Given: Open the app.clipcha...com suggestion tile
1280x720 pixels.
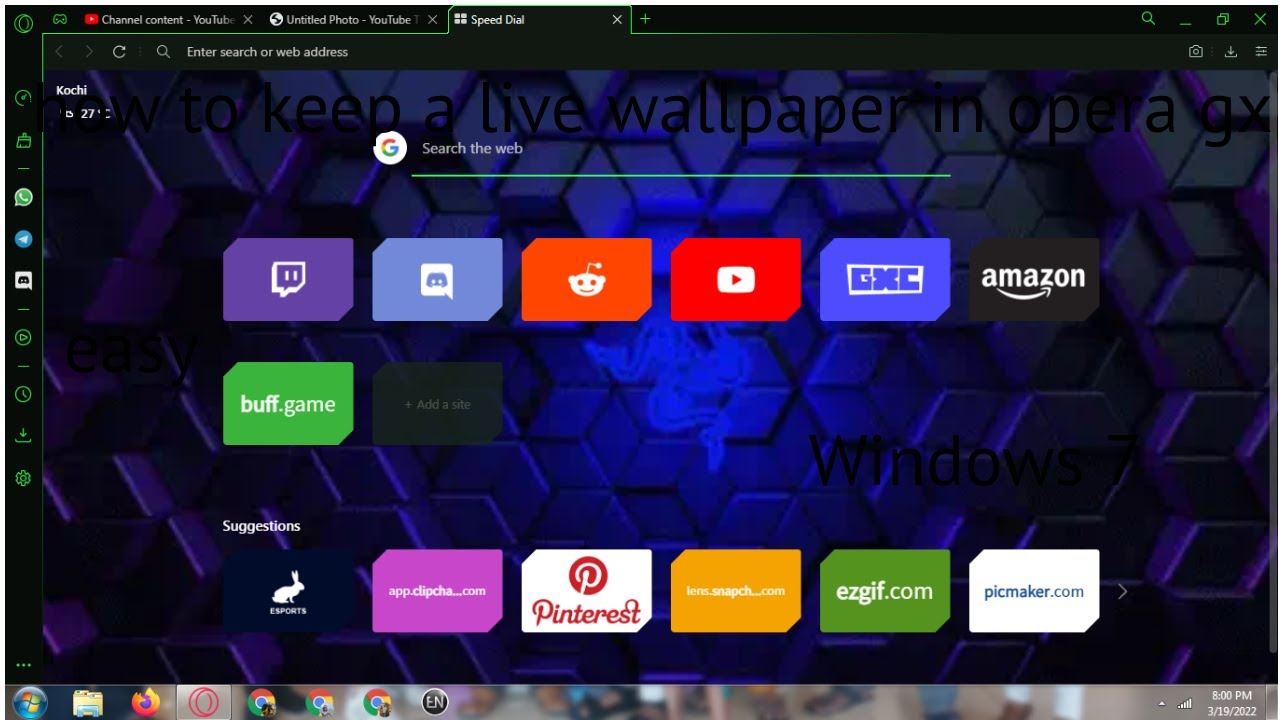Looking at the screenshot, I should 437,591.
